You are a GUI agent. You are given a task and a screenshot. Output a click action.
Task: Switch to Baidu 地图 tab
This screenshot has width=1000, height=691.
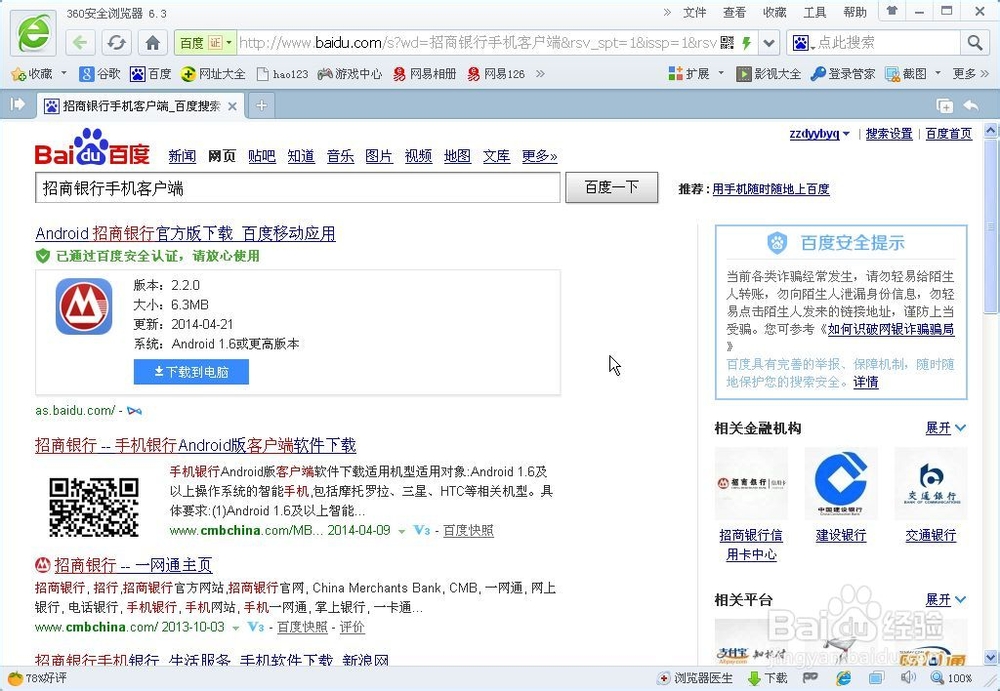click(x=457, y=156)
